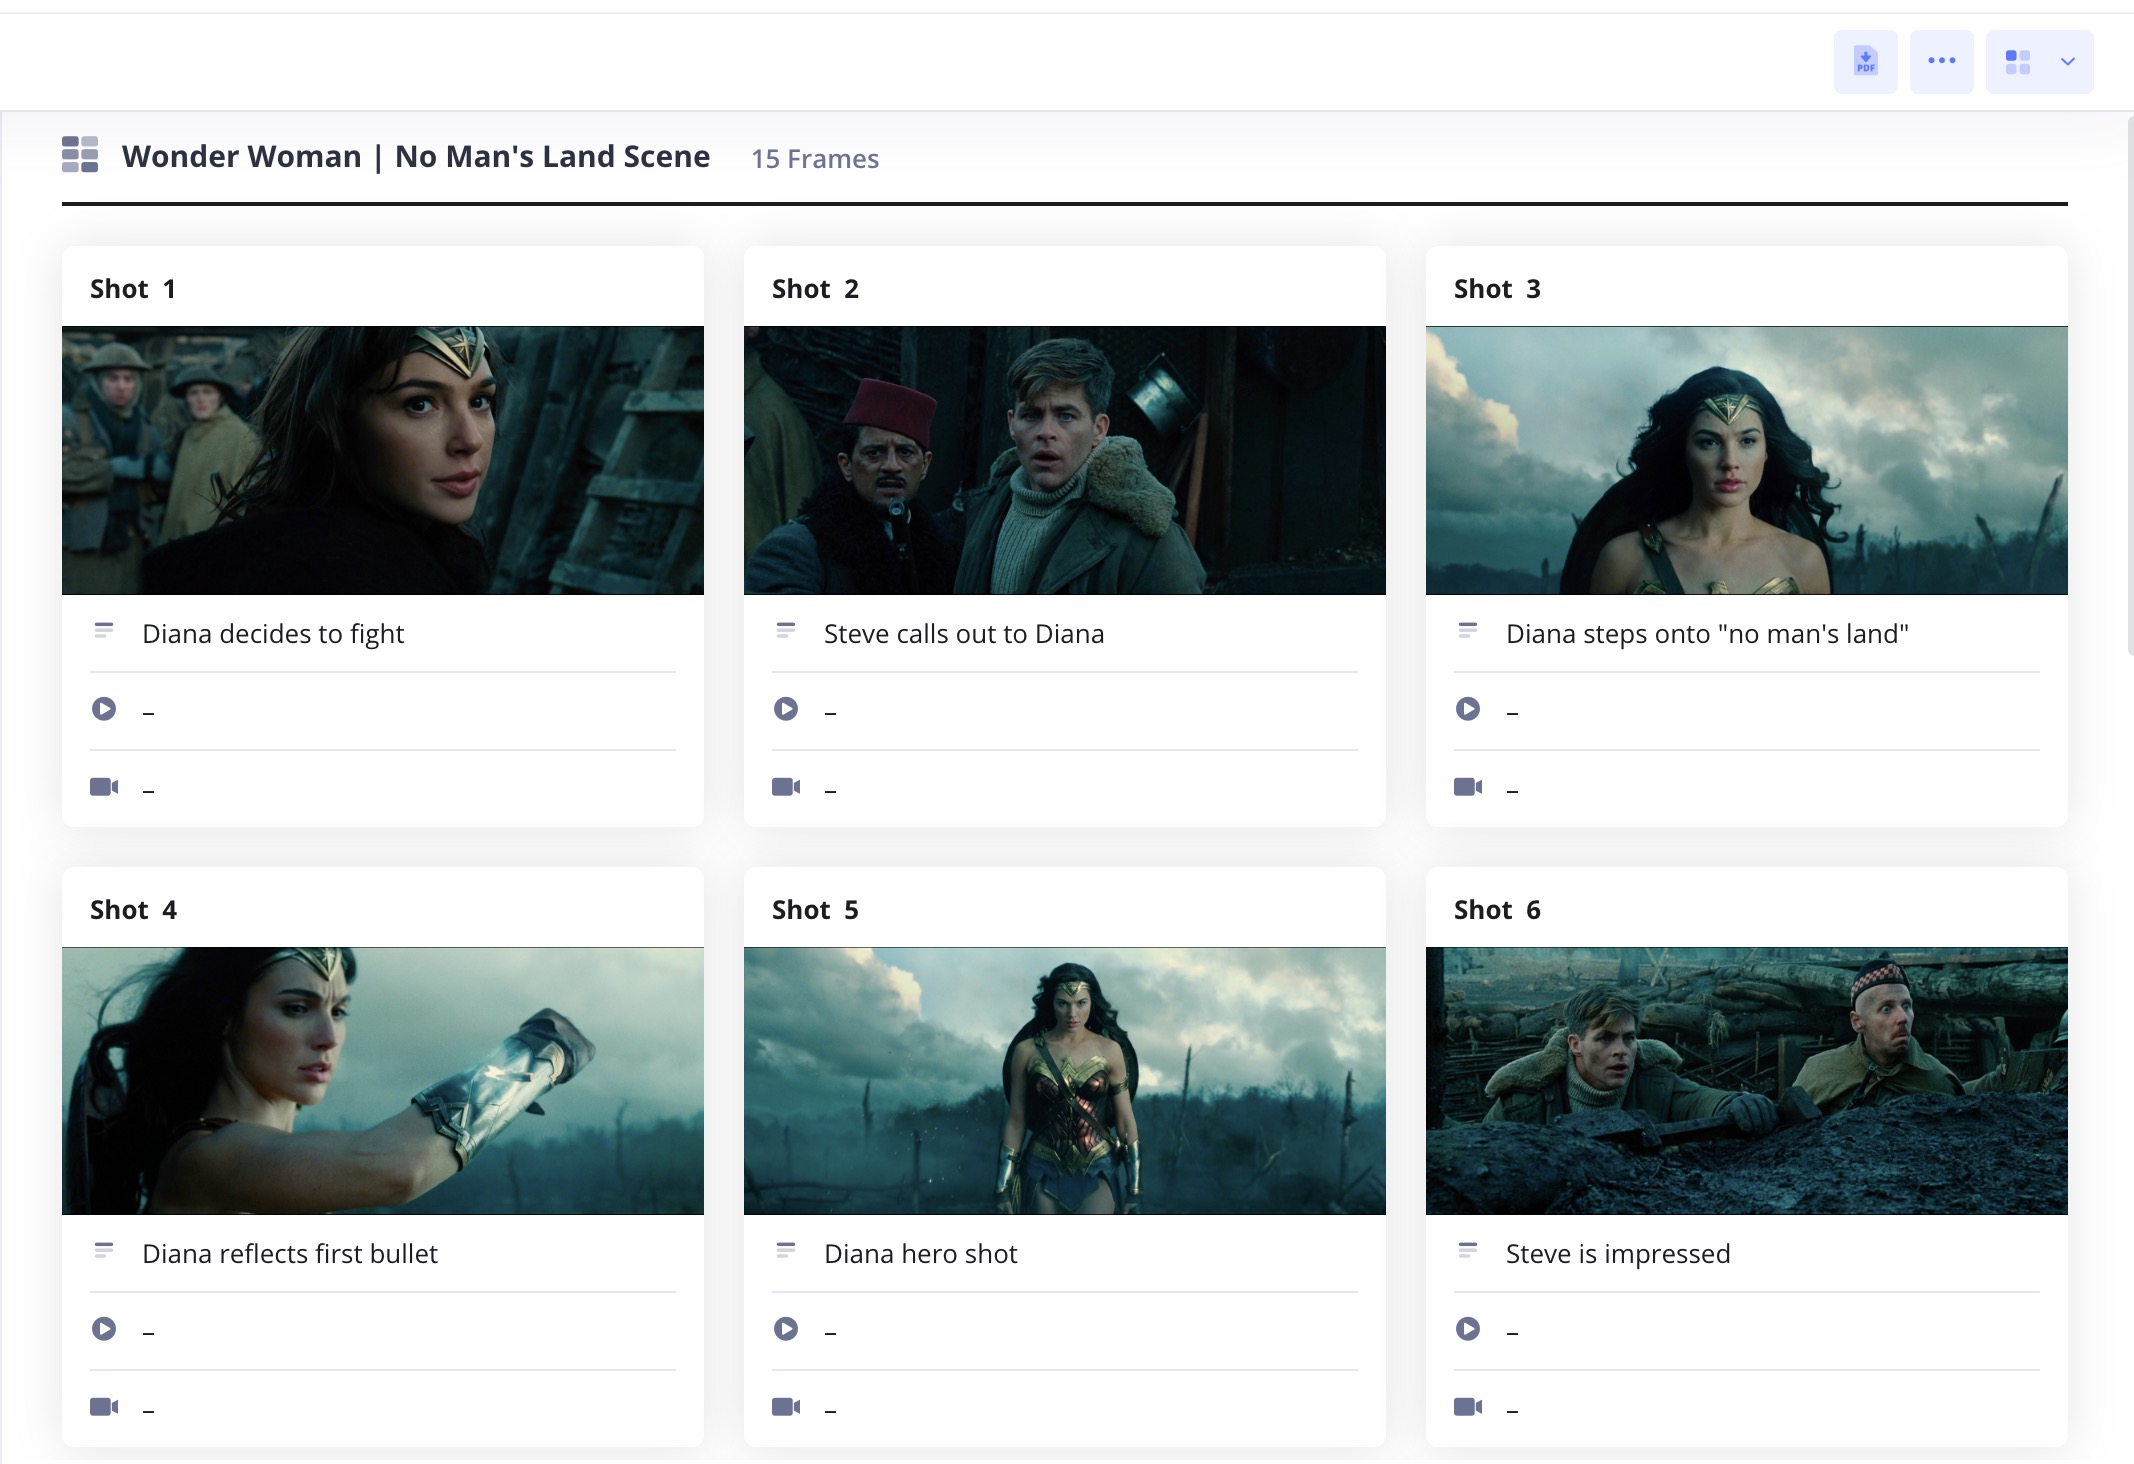Click the camera icon on Shot 3
The height and width of the screenshot is (1464, 2134).
1468,787
